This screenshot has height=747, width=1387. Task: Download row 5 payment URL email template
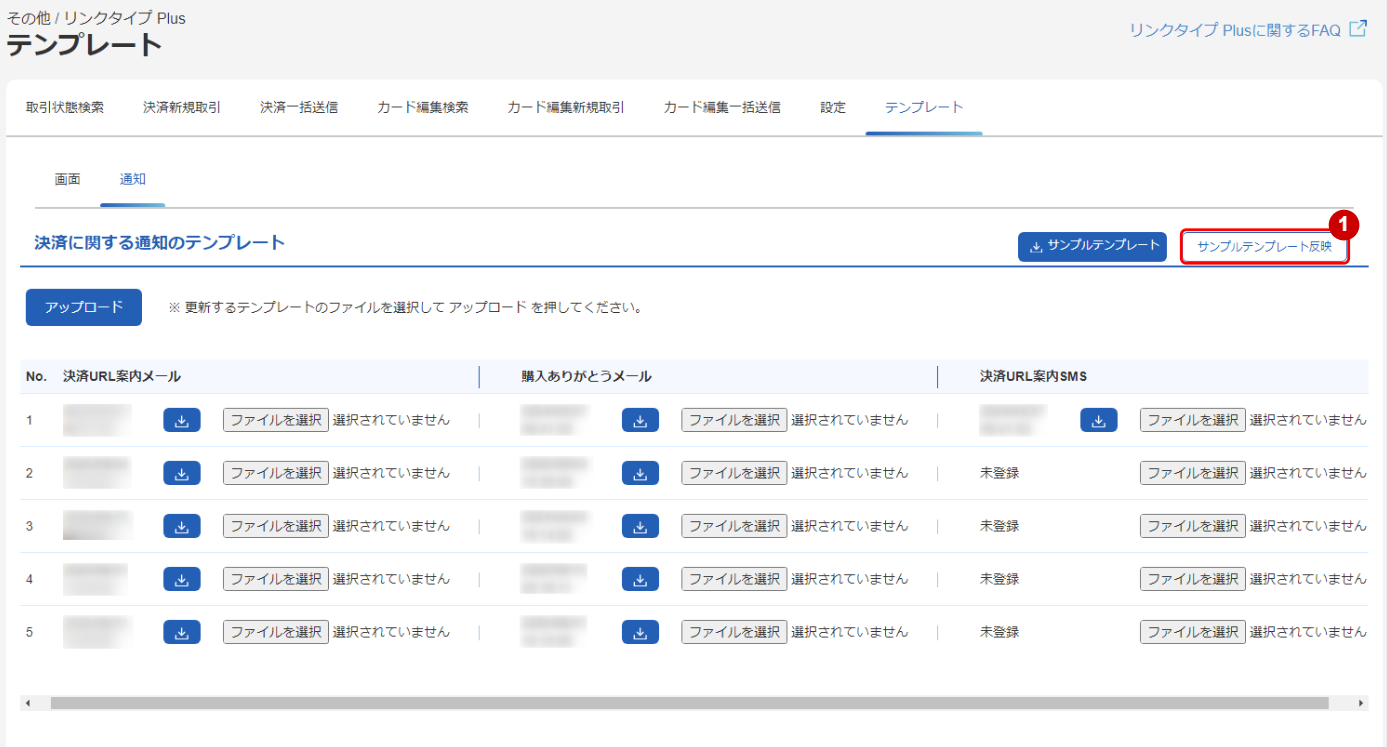click(182, 632)
